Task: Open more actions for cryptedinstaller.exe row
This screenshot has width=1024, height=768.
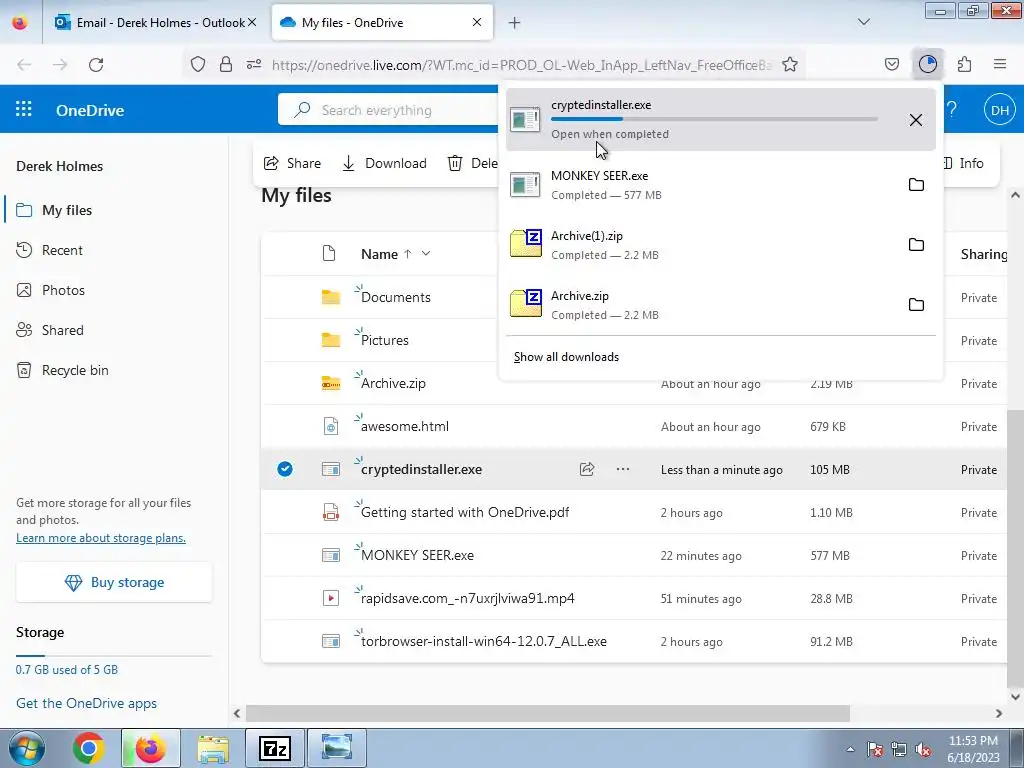Action: [x=623, y=469]
